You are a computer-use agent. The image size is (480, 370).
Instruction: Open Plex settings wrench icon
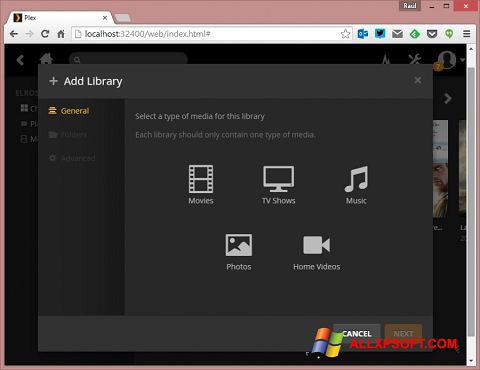click(x=415, y=59)
